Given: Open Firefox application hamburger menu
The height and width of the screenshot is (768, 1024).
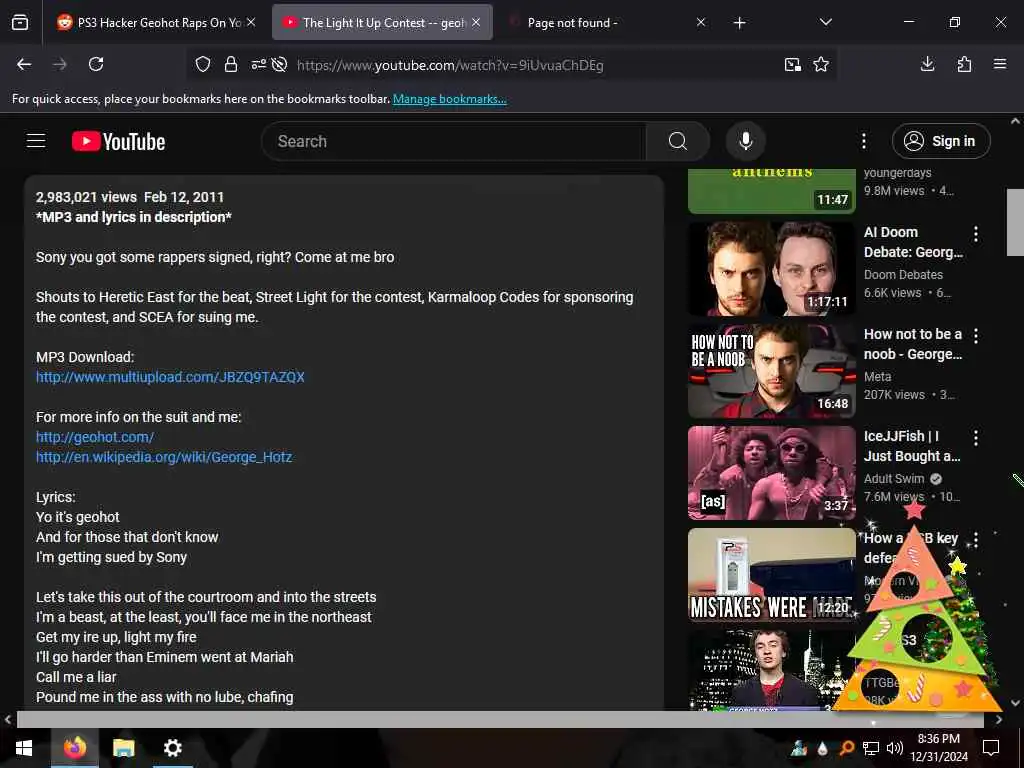Looking at the screenshot, I should (x=1000, y=64).
